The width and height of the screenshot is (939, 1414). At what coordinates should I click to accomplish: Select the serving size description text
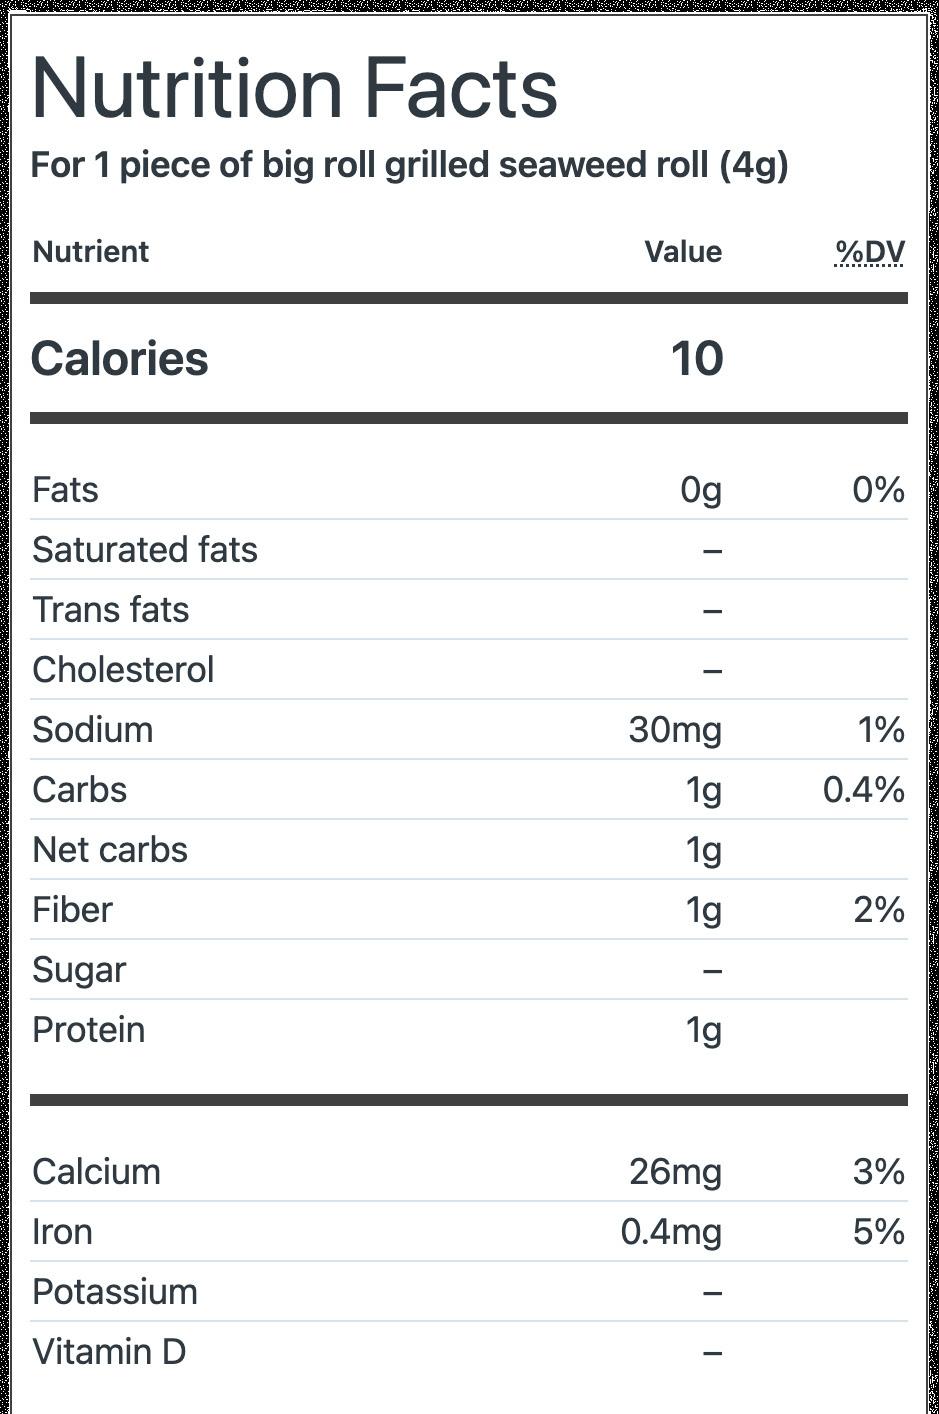pos(409,165)
